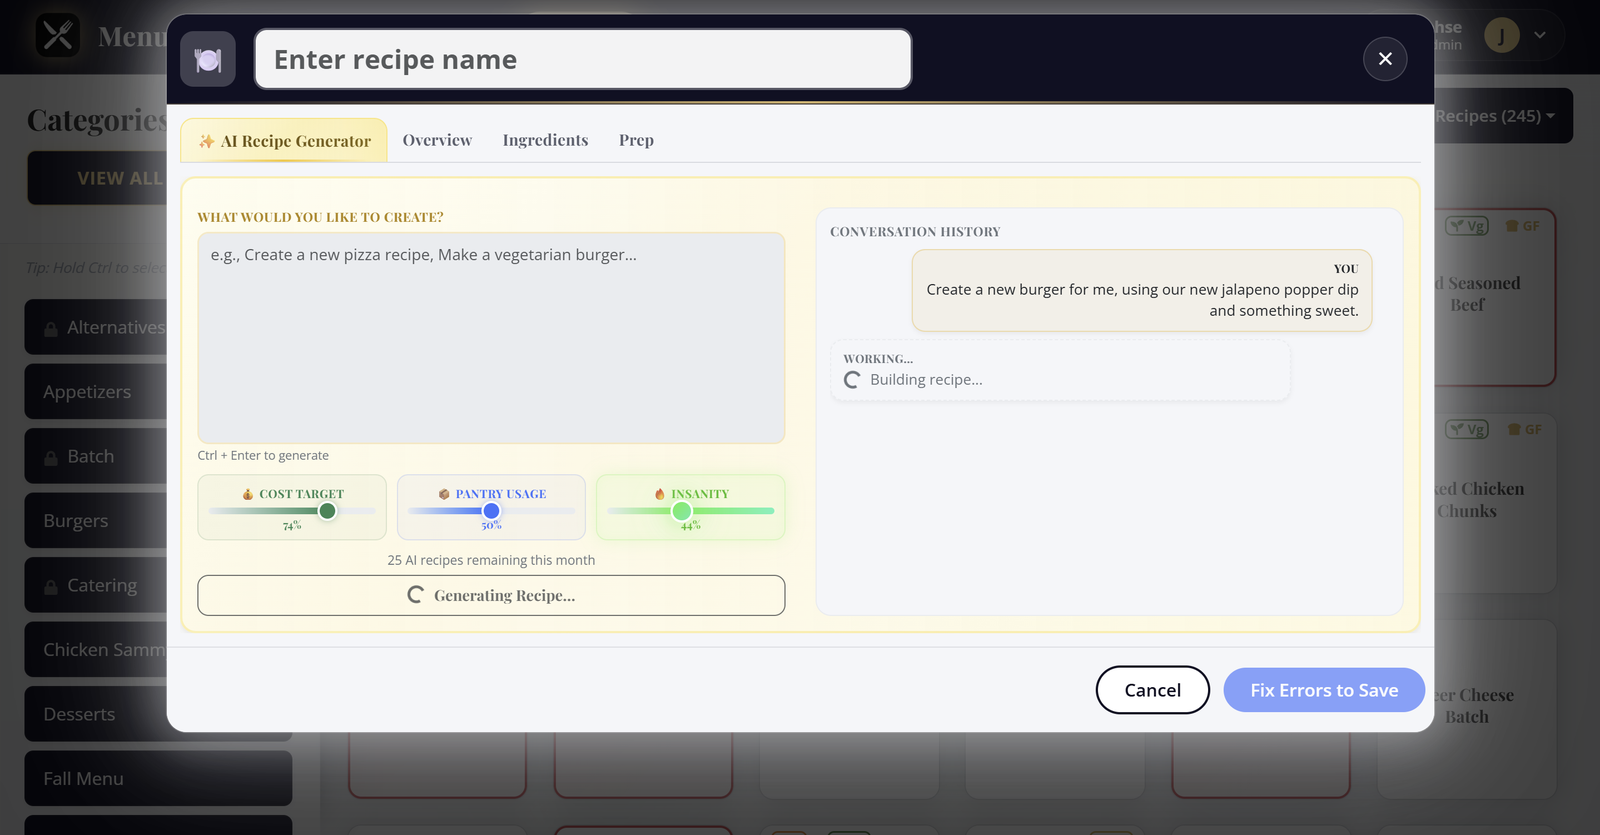Switch to the AI Recipe Generator tab
Screen dimensions: 1600x835
(284, 141)
